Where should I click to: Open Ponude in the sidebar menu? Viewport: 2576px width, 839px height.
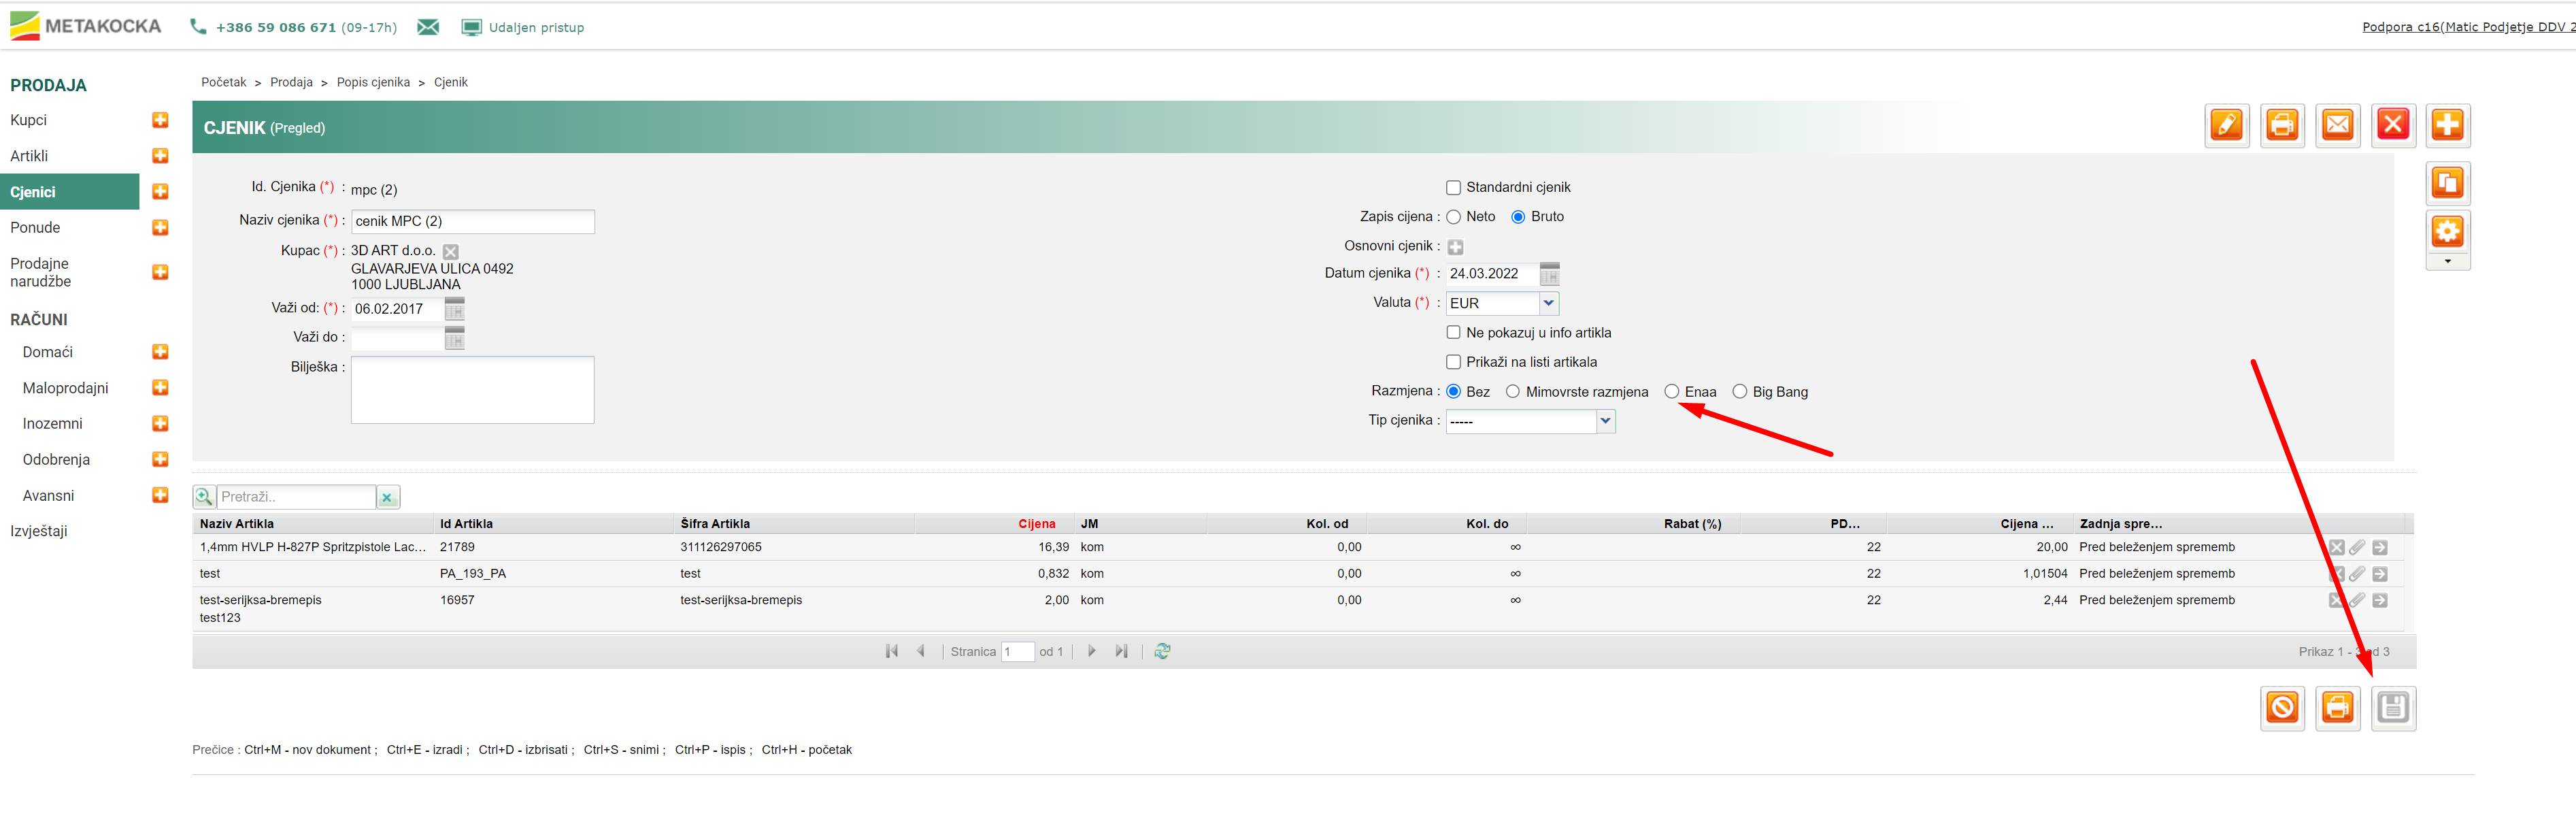tap(35, 228)
